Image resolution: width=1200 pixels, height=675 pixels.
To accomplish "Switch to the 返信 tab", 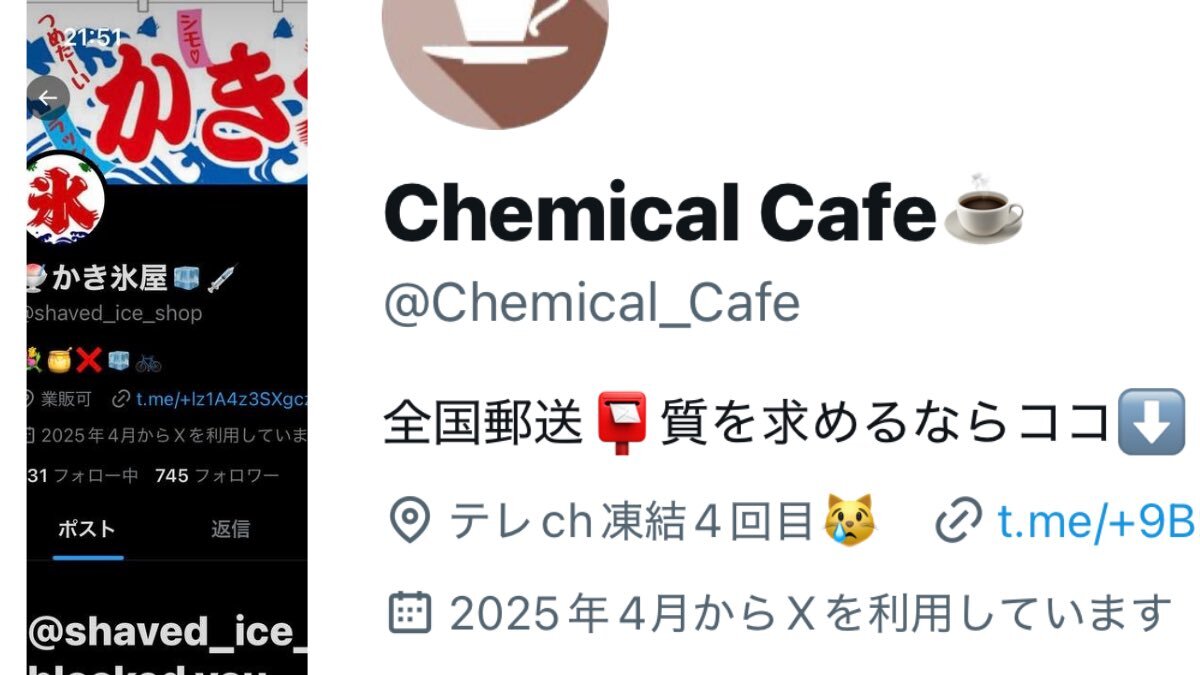I will (230, 529).
